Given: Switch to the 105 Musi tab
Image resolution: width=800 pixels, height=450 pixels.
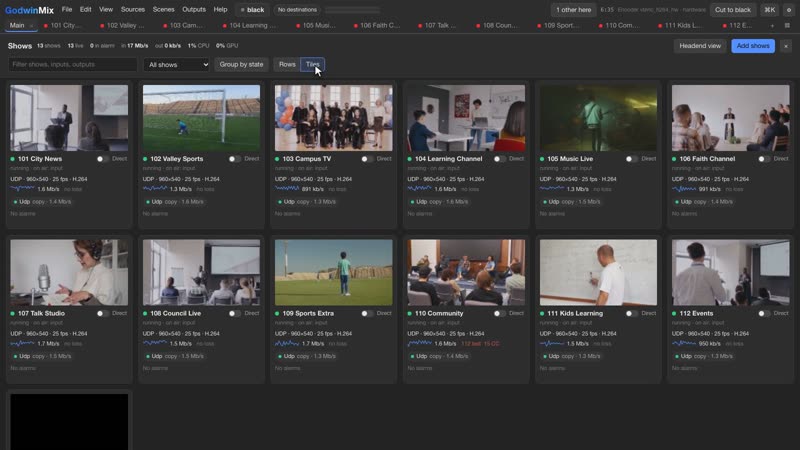Looking at the screenshot, I should (x=316, y=26).
